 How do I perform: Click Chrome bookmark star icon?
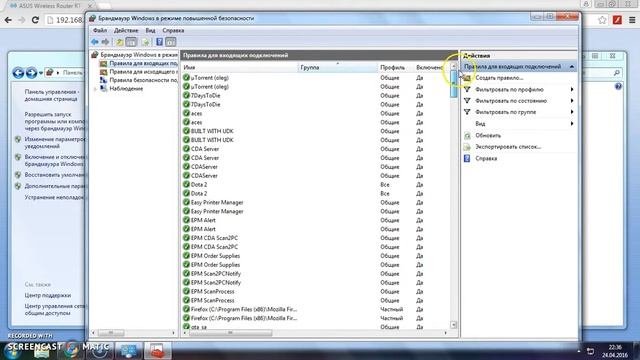click(x=602, y=20)
